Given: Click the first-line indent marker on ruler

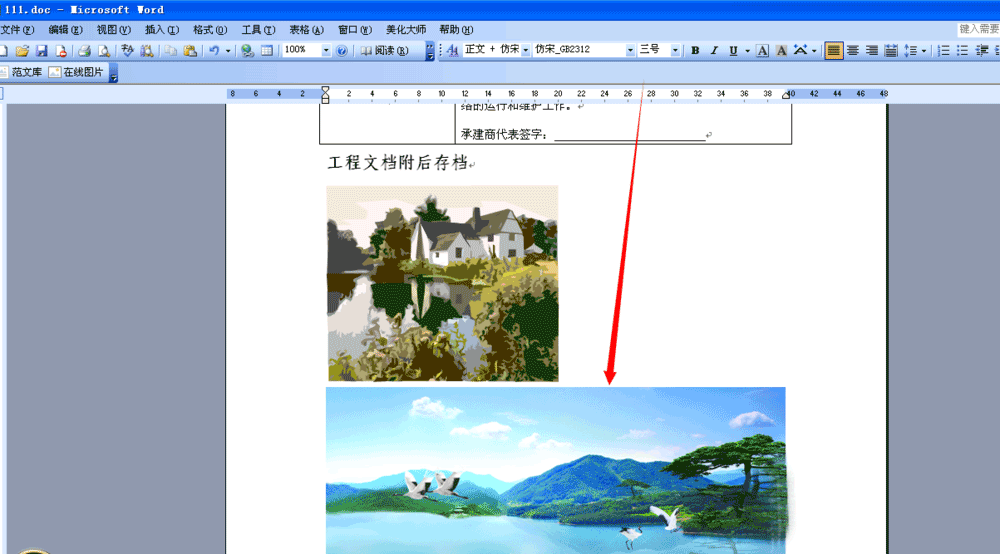Looking at the screenshot, I should tap(325, 90).
